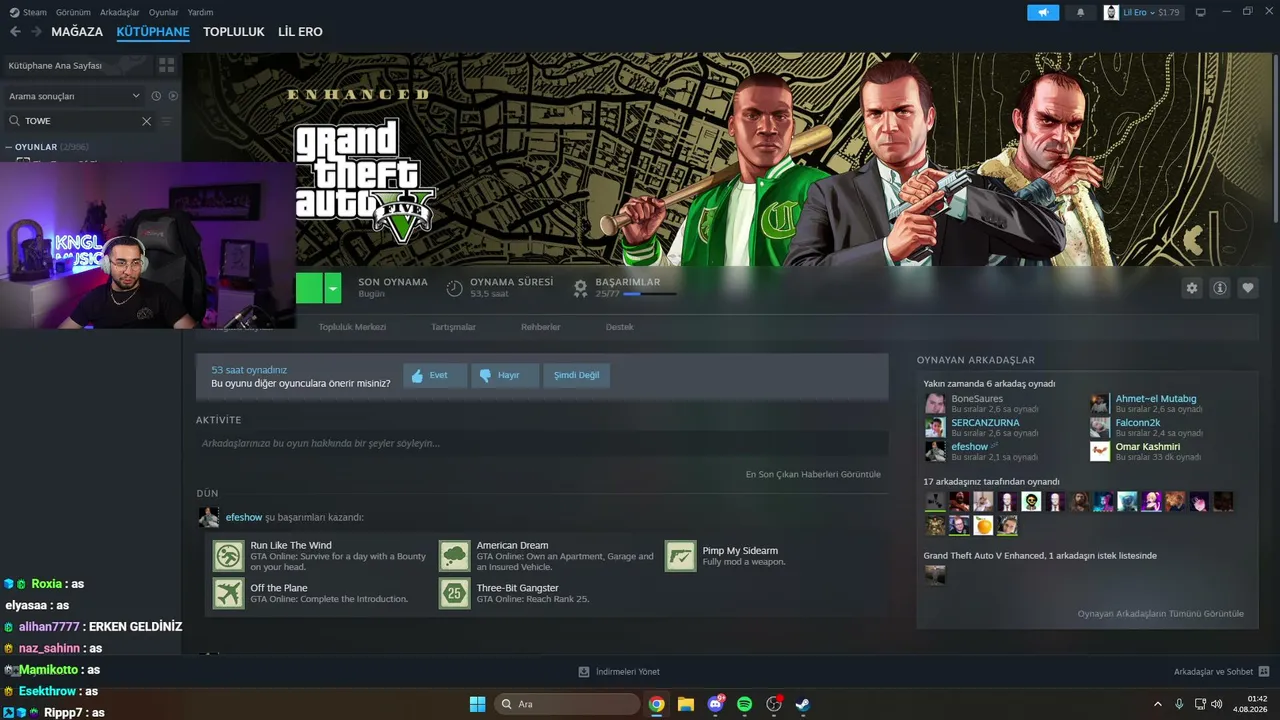1280x720 pixels.
Task: Open Three-Bit Gangster achievement icon
Action: [x=455, y=593]
